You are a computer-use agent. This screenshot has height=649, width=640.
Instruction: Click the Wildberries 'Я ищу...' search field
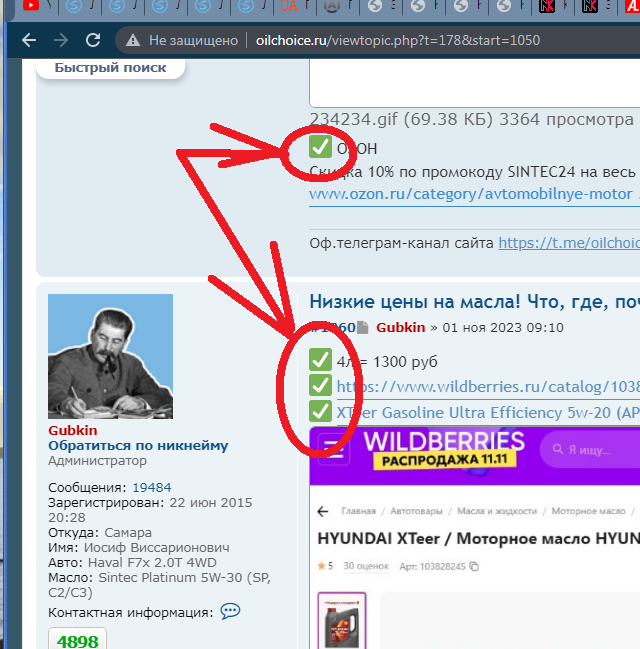pyautogui.click(x=590, y=449)
